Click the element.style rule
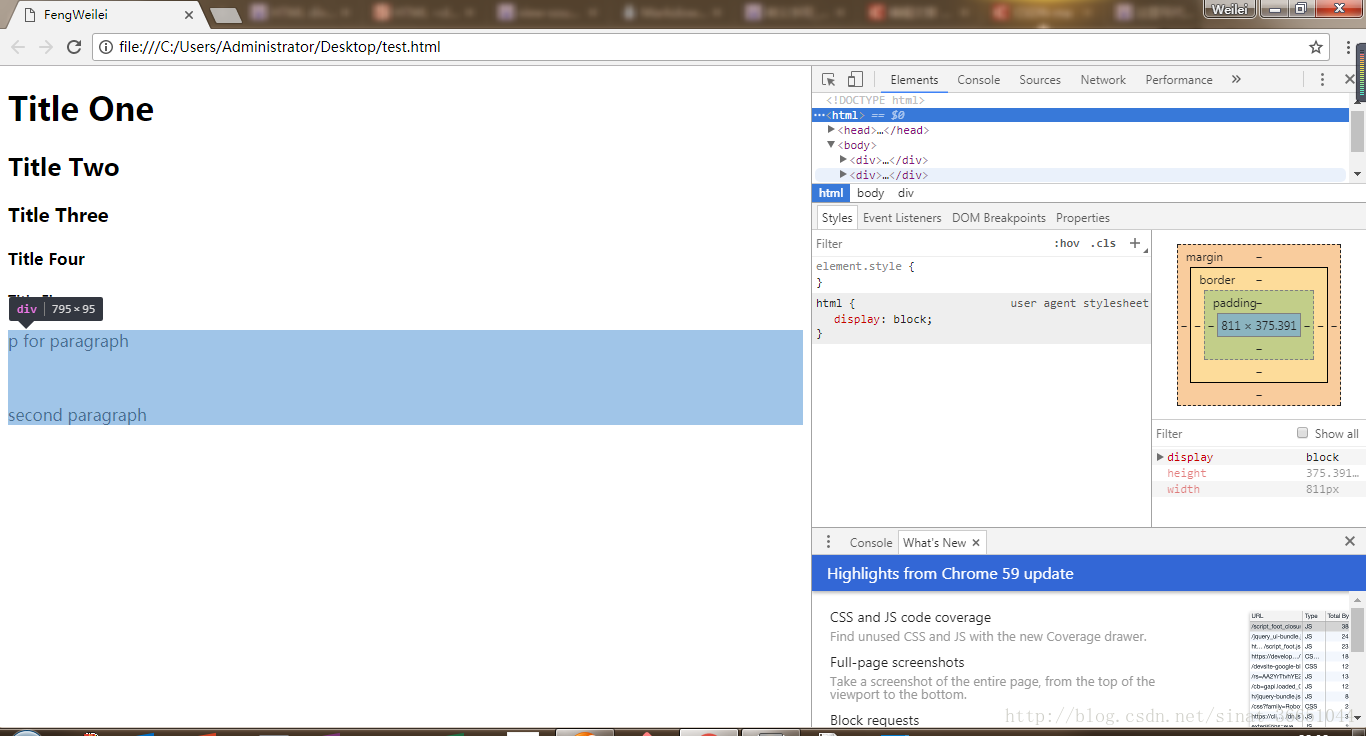The image size is (1366, 736). 865,266
